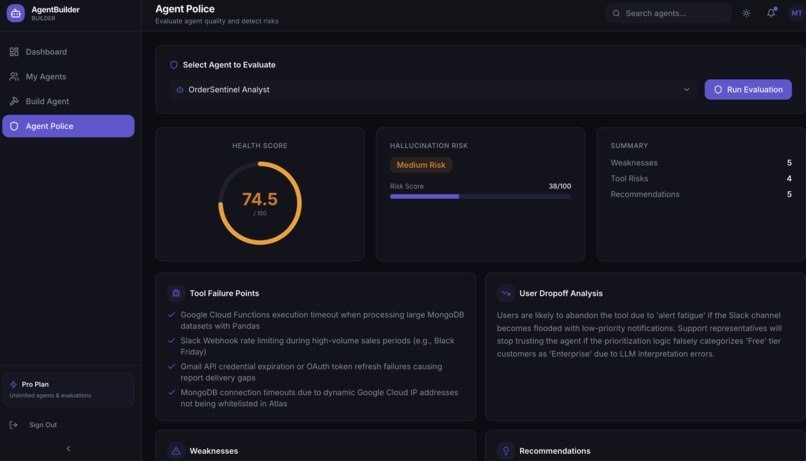806x461 pixels.
Task: Select Agent Police nav item
Action: tap(68, 126)
